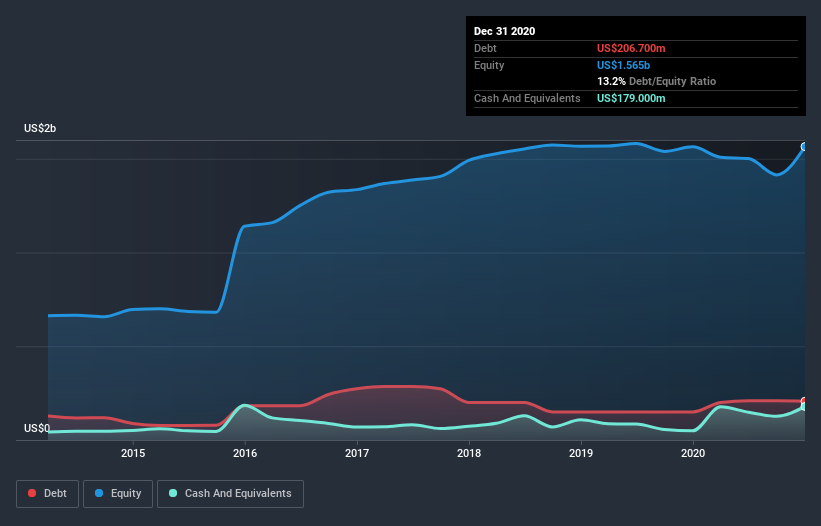Click the 2018 x-axis label

pyautogui.click(x=469, y=453)
